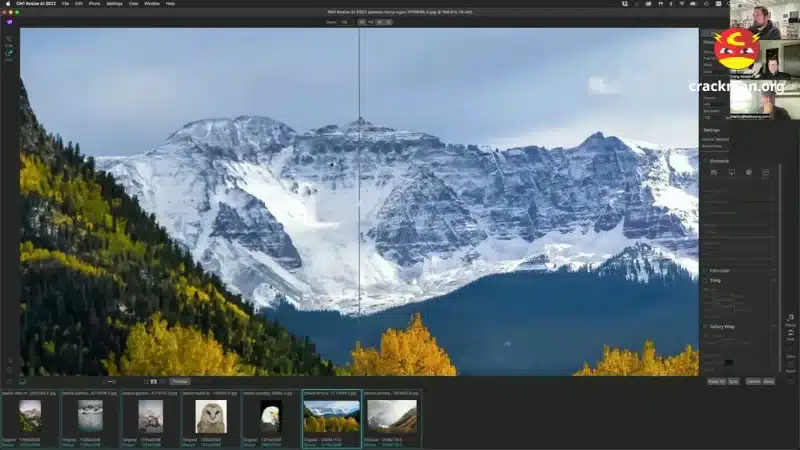
Task: Select the bald eagle thumbnail
Action: pos(270,416)
